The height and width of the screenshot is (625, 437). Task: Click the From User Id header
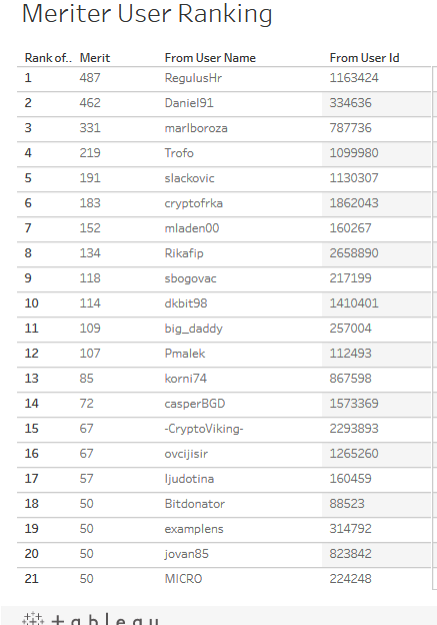point(364,58)
